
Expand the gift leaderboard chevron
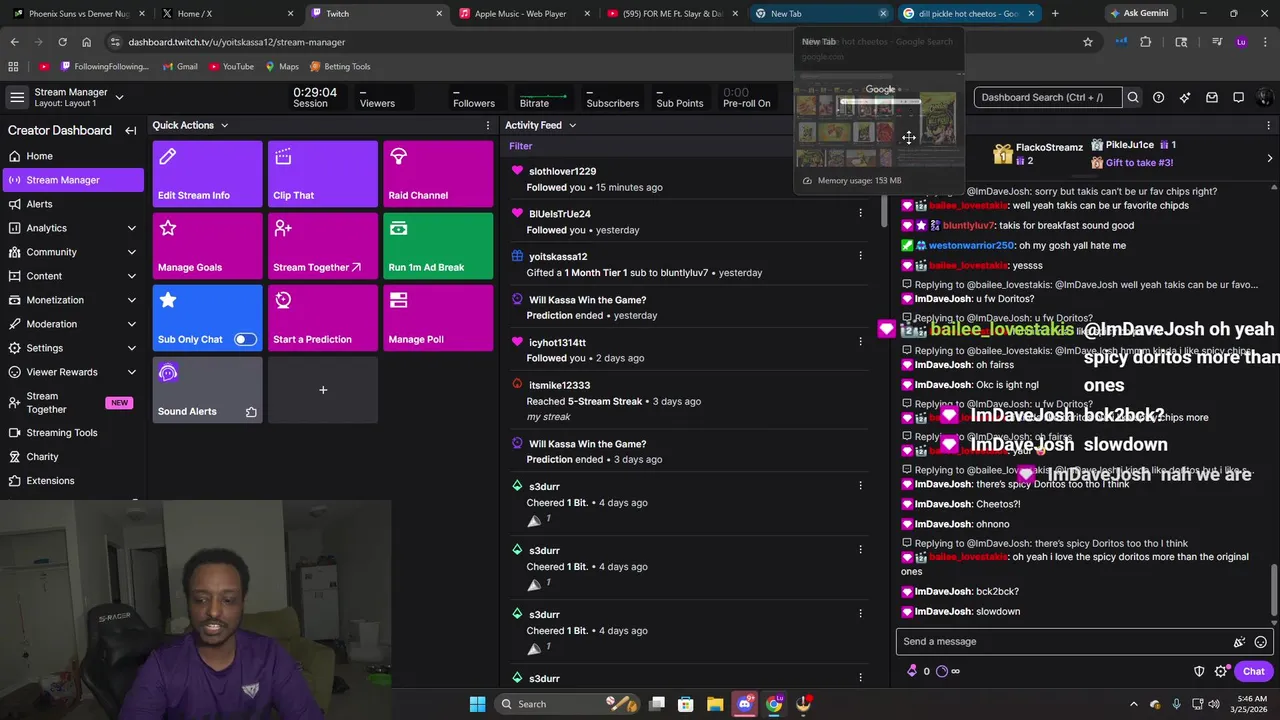tap(1269, 158)
